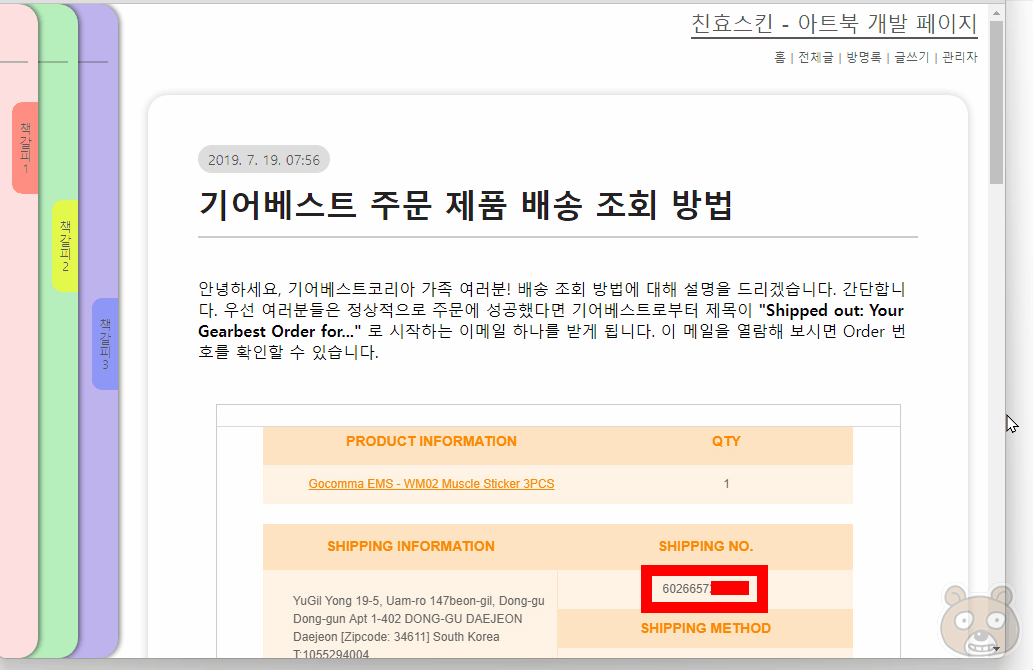Click the PRODUCT INFORMATION header
1033x670 pixels.
[x=432, y=441]
